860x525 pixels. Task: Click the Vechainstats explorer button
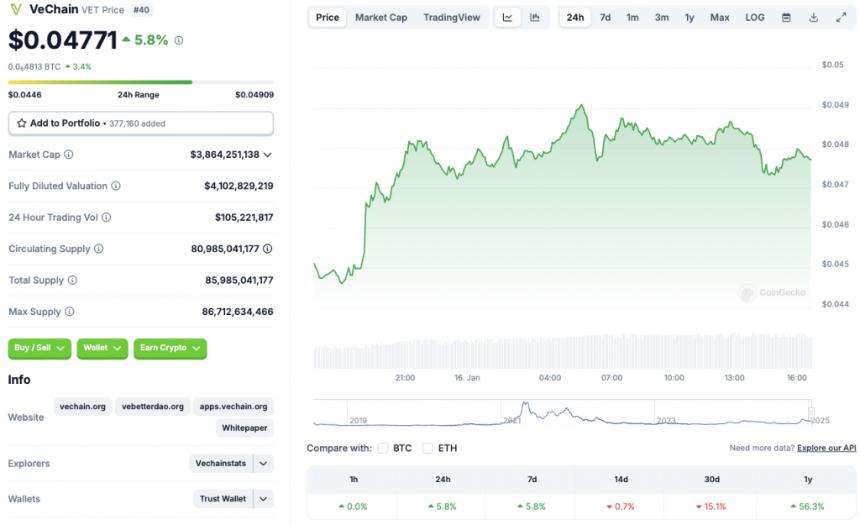[x=221, y=464]
